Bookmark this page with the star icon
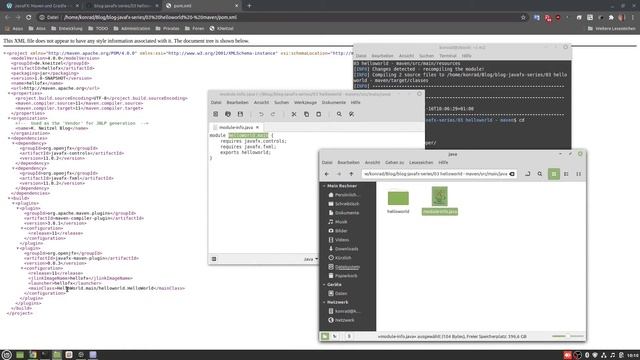Image resolution: width=640 pixels, height=360 pixels. [523, 18]
